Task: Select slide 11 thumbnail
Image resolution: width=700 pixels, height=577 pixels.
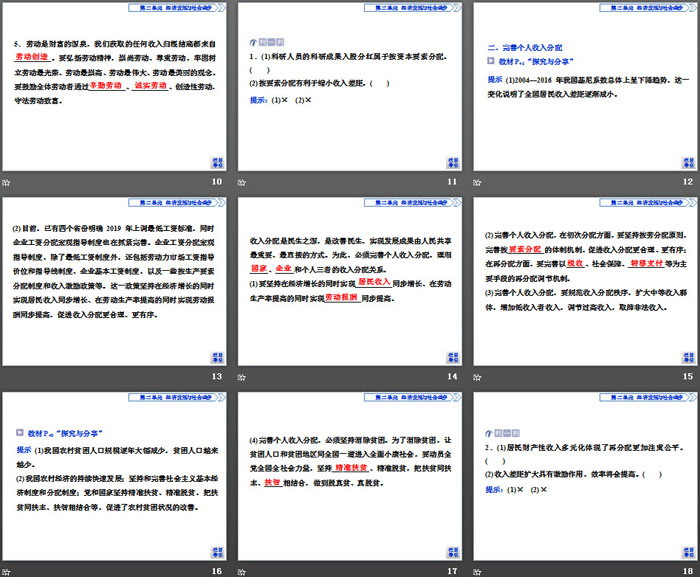Action: click(x=350, y=87)
